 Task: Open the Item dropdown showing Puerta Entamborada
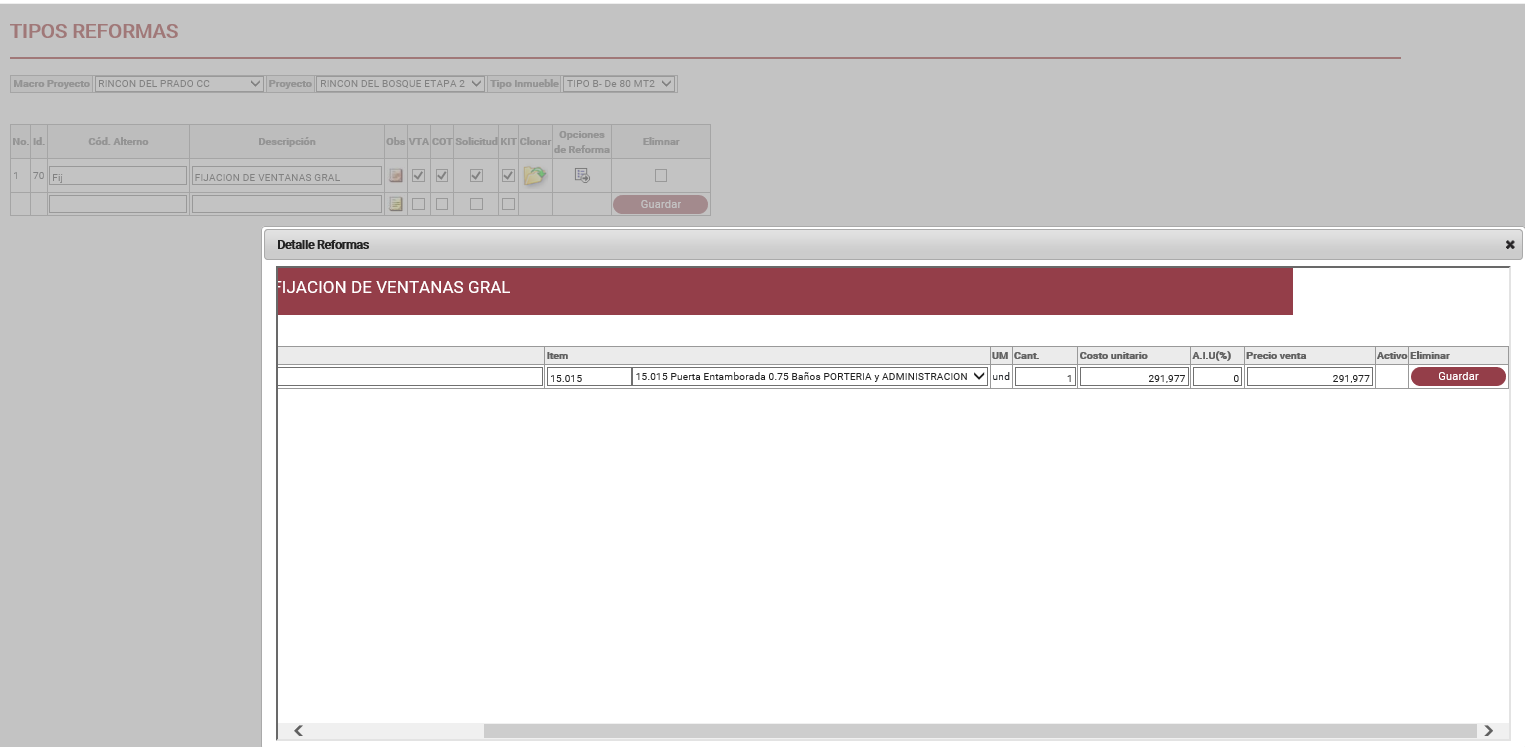click(810, 377)
